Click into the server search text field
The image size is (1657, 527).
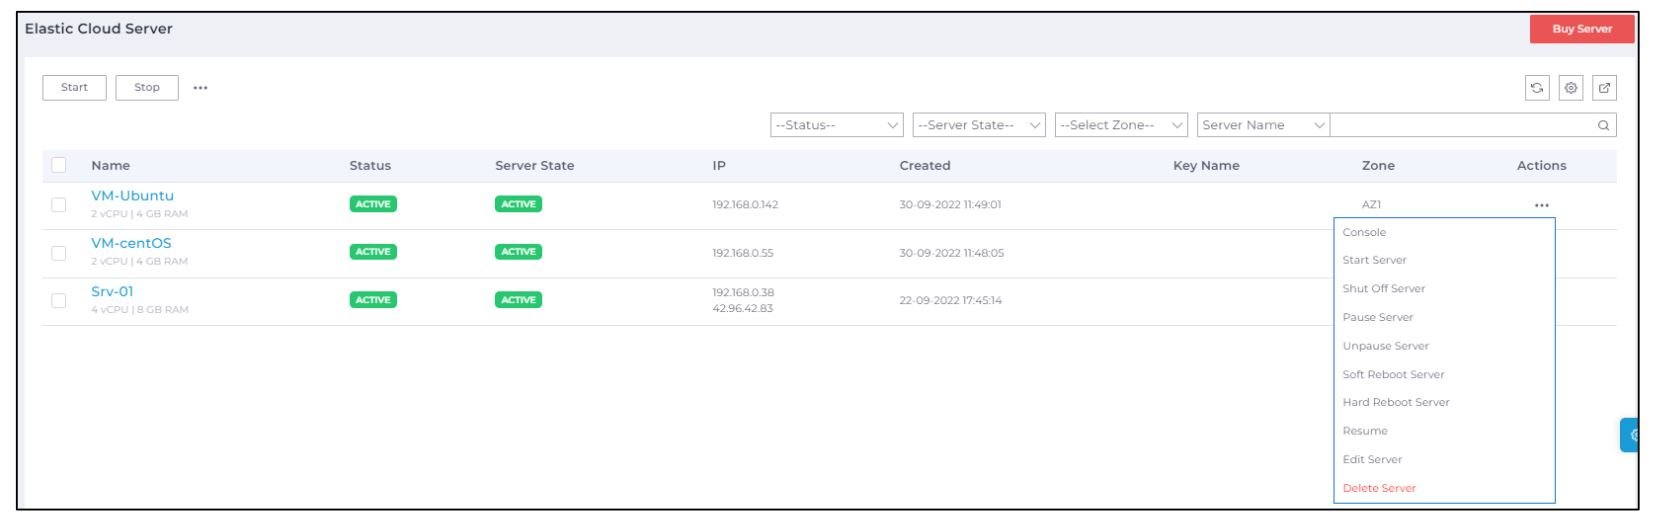pyautogui.click(x=1460, y=126)
